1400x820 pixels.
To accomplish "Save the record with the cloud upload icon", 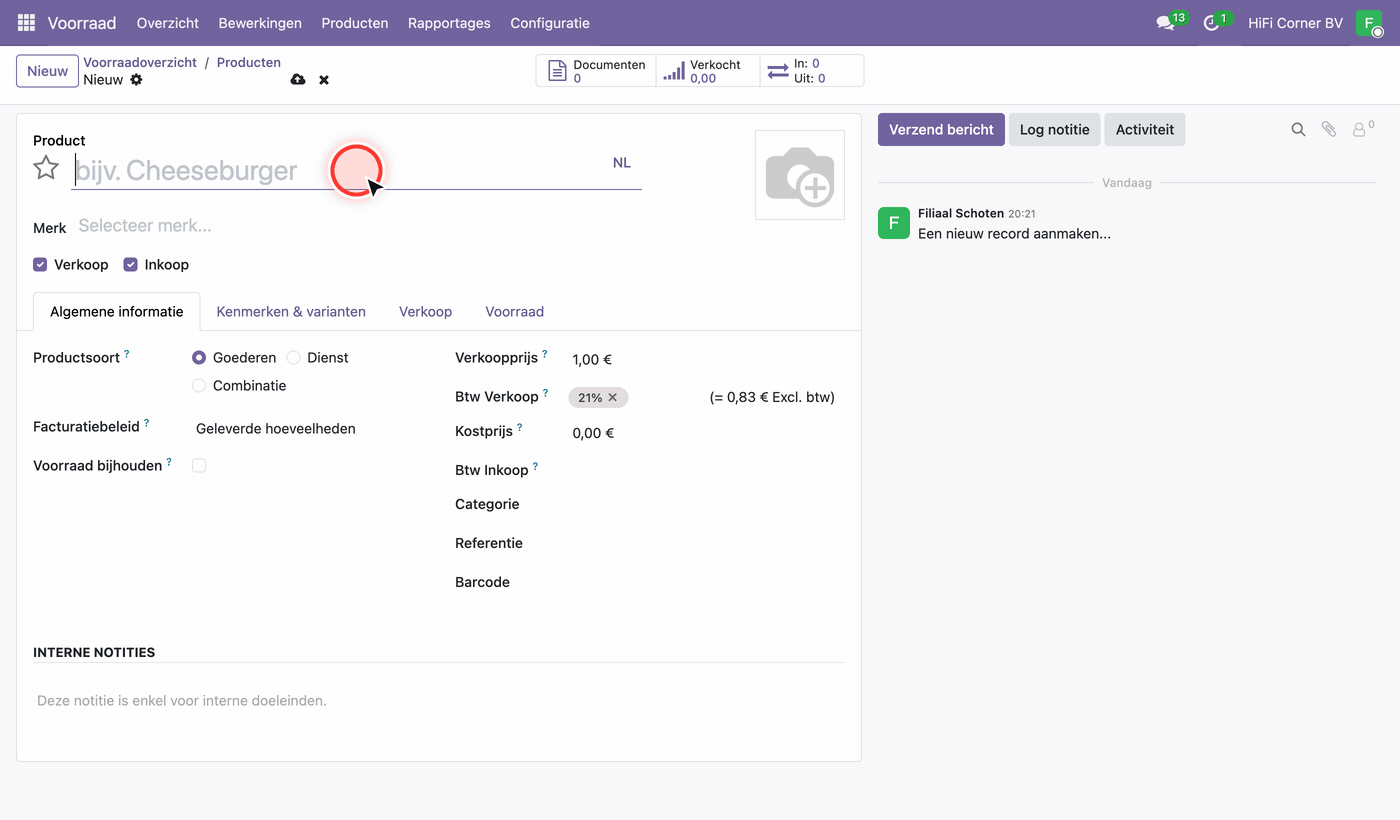I will (x=298, y=80).
